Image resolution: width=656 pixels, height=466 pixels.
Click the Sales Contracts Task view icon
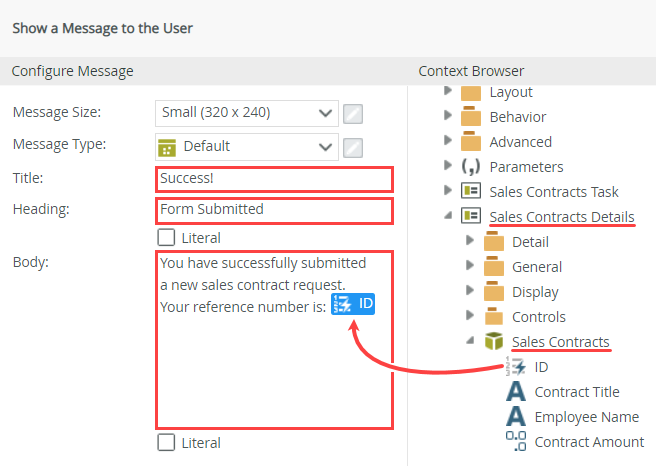pyautogui.click(x=471, y=191)
